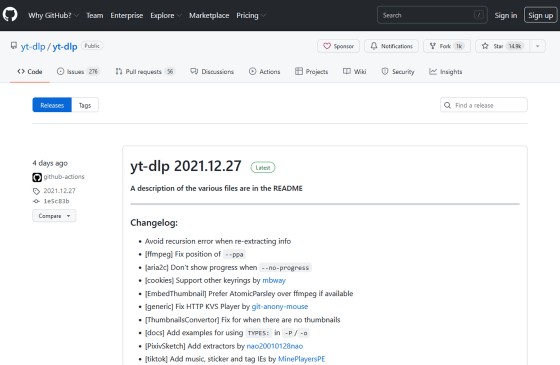Open the Actions tab
Viewport: 560px width, 365px height.
(264, 71)
